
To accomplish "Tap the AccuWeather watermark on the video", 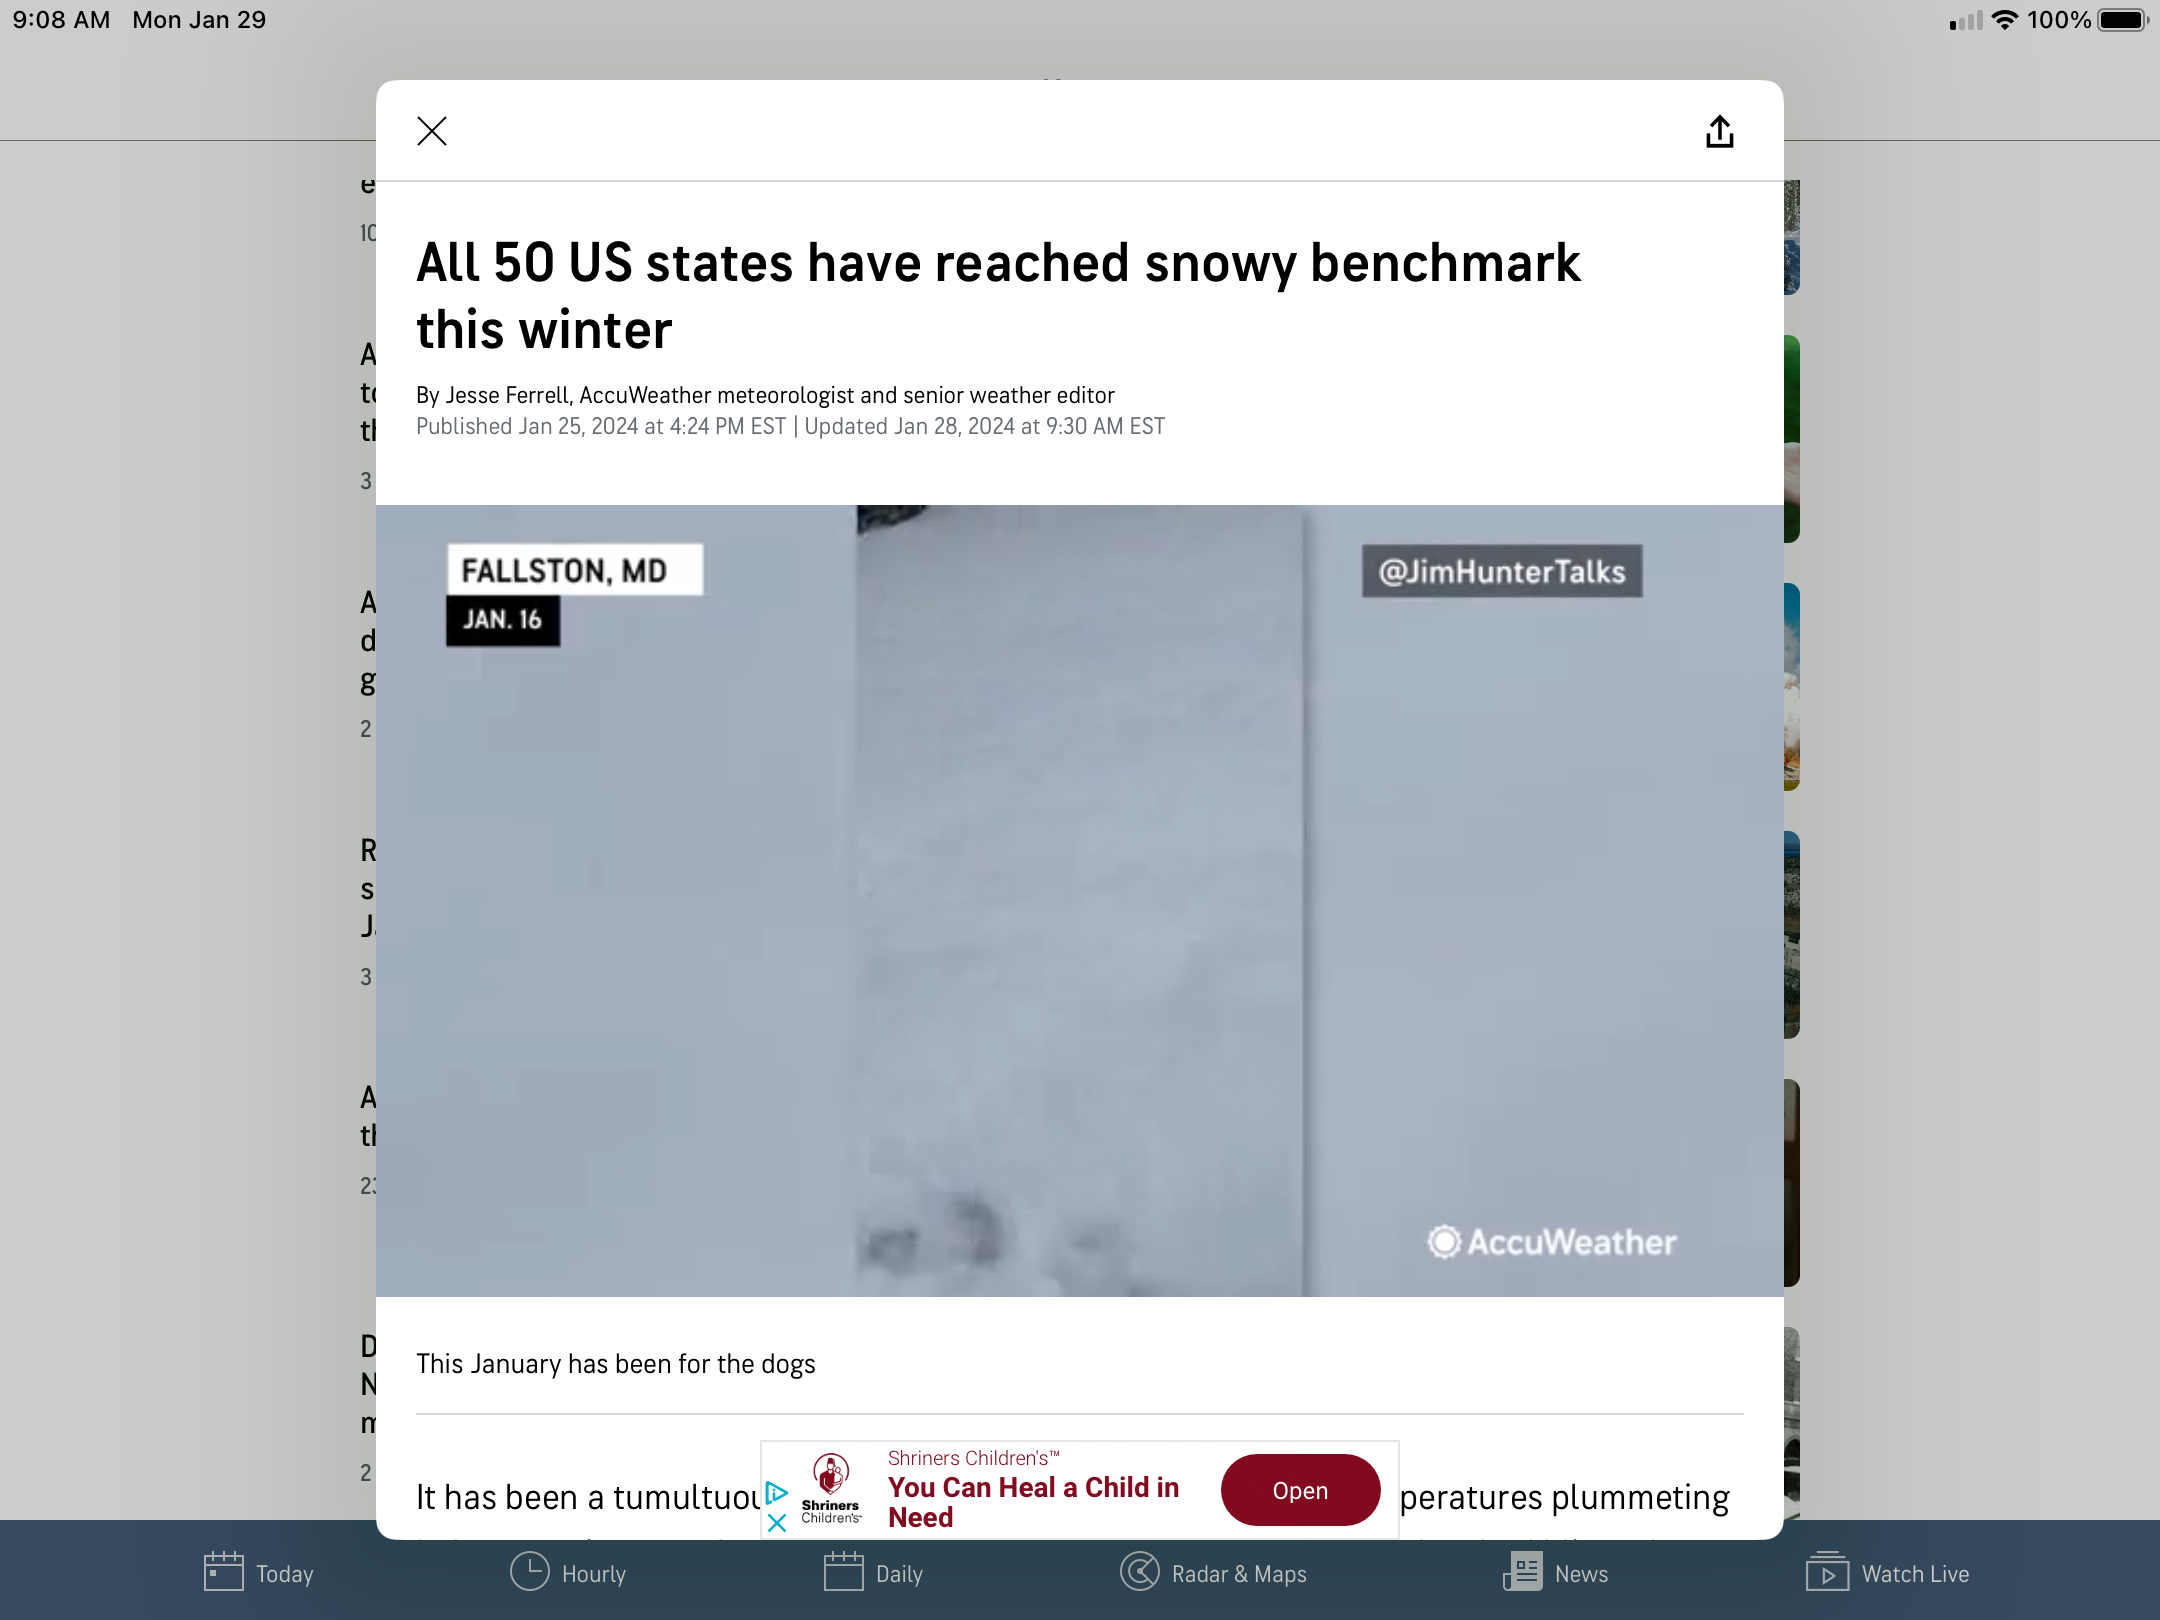I will pos(1552,1242).
